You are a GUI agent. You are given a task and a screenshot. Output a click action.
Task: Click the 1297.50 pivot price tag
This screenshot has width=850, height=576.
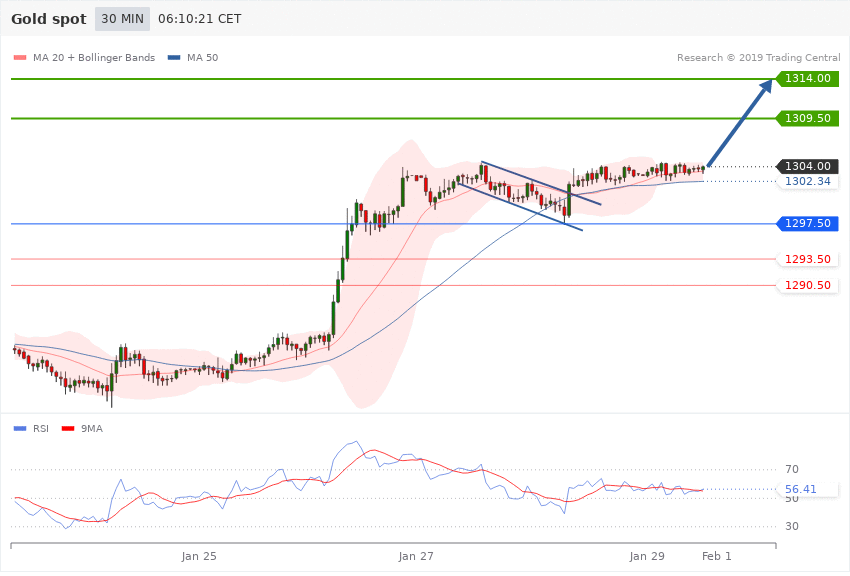(808, 223)
